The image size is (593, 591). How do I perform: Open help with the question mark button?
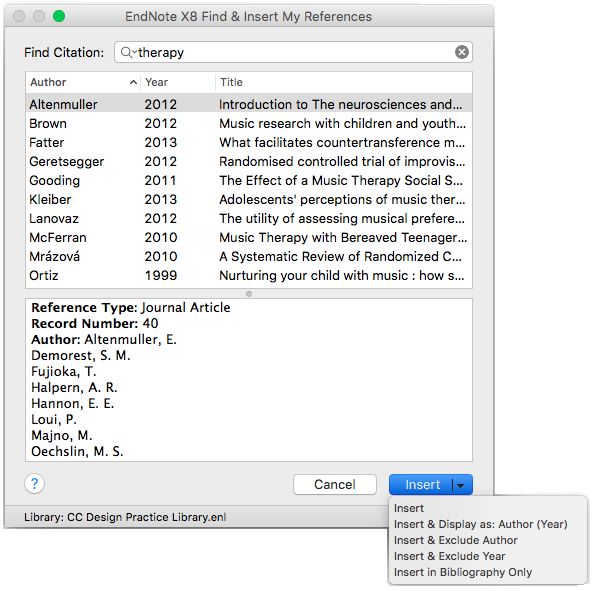coord(34,484)
